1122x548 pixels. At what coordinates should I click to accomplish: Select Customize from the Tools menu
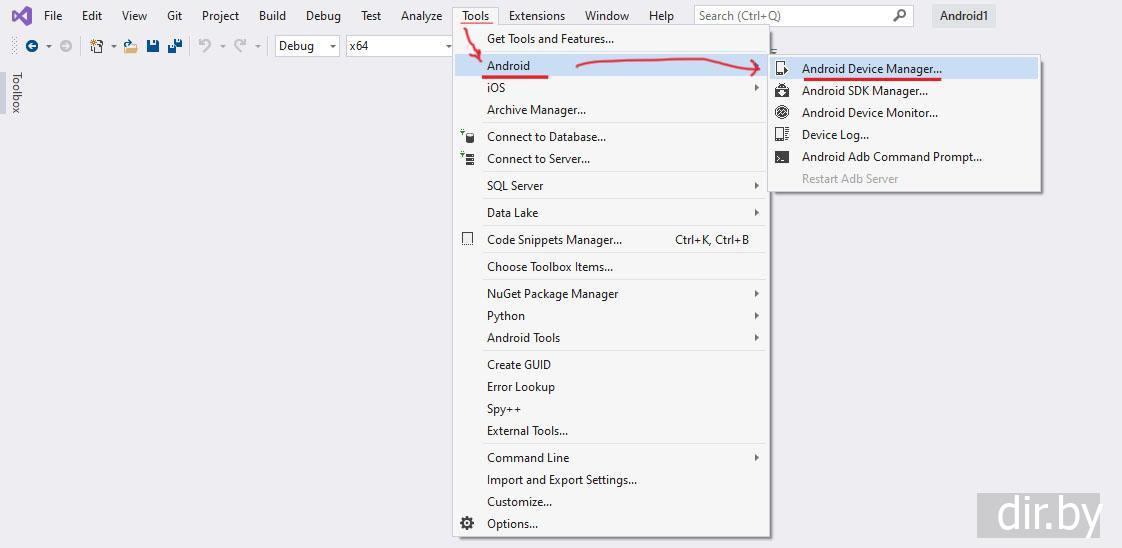click(611, 501)
